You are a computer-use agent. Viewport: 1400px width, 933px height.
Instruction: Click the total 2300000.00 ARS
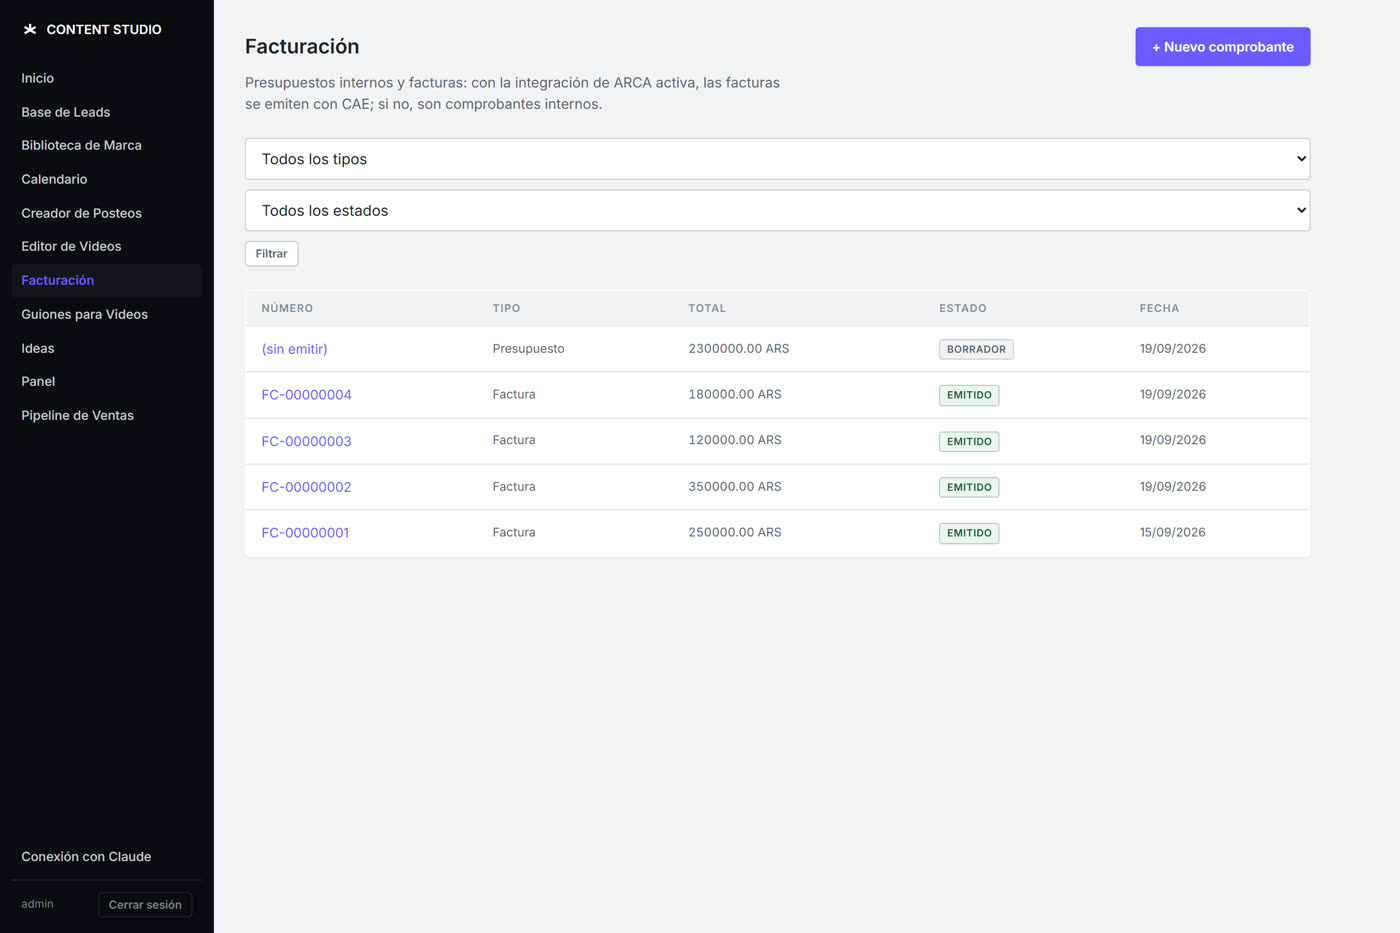[739, 349]
